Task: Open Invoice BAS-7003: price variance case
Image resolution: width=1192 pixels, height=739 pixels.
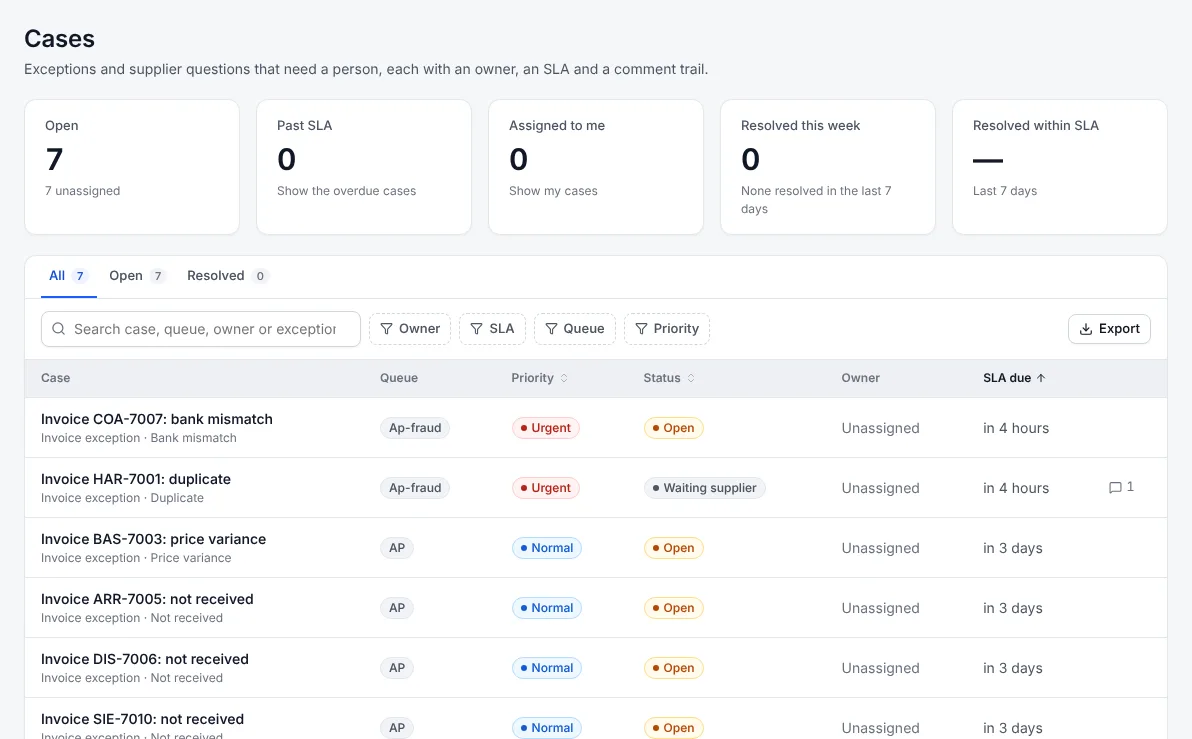Action: (x=154, y=540)
